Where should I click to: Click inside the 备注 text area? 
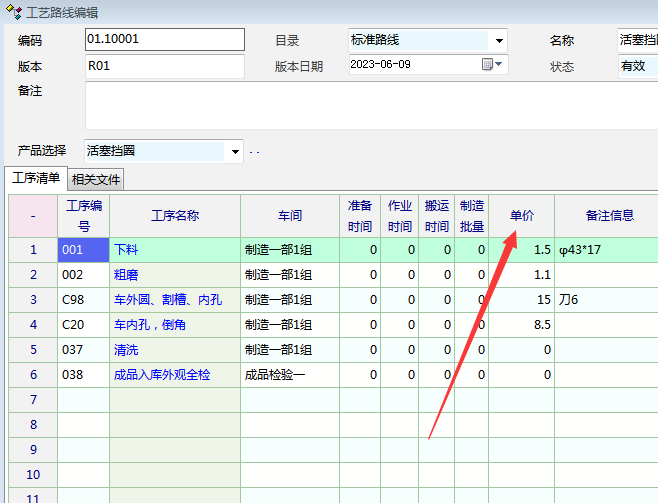[370, 105]
